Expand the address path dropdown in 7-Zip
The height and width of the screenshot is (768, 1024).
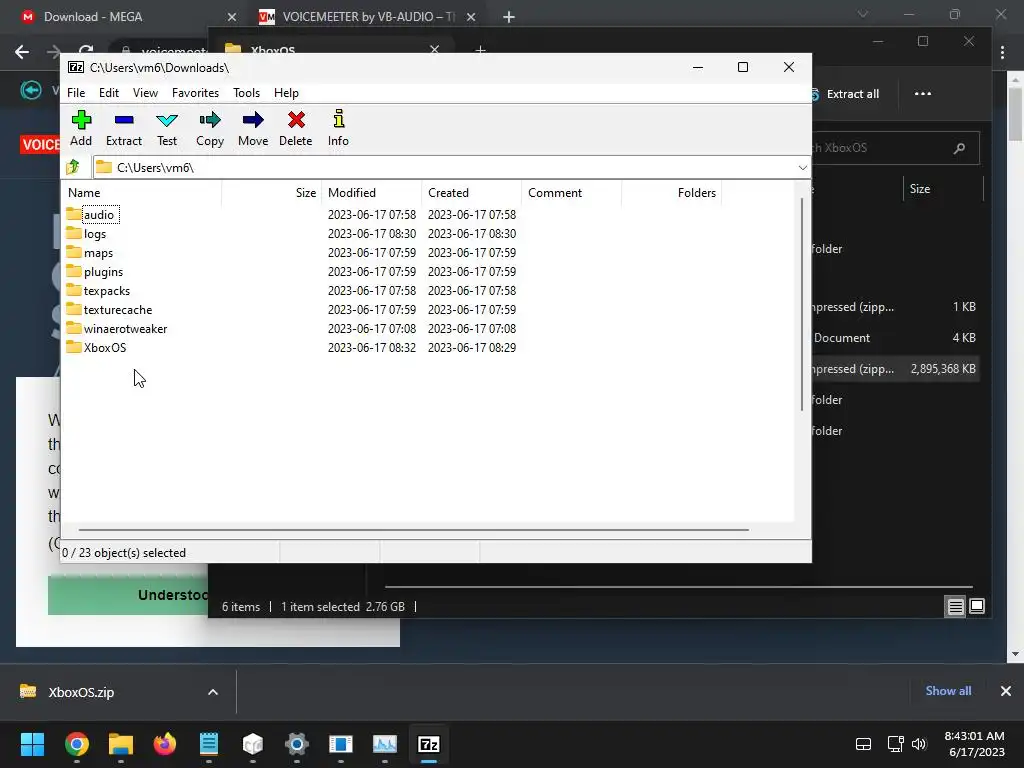(802, 168)
